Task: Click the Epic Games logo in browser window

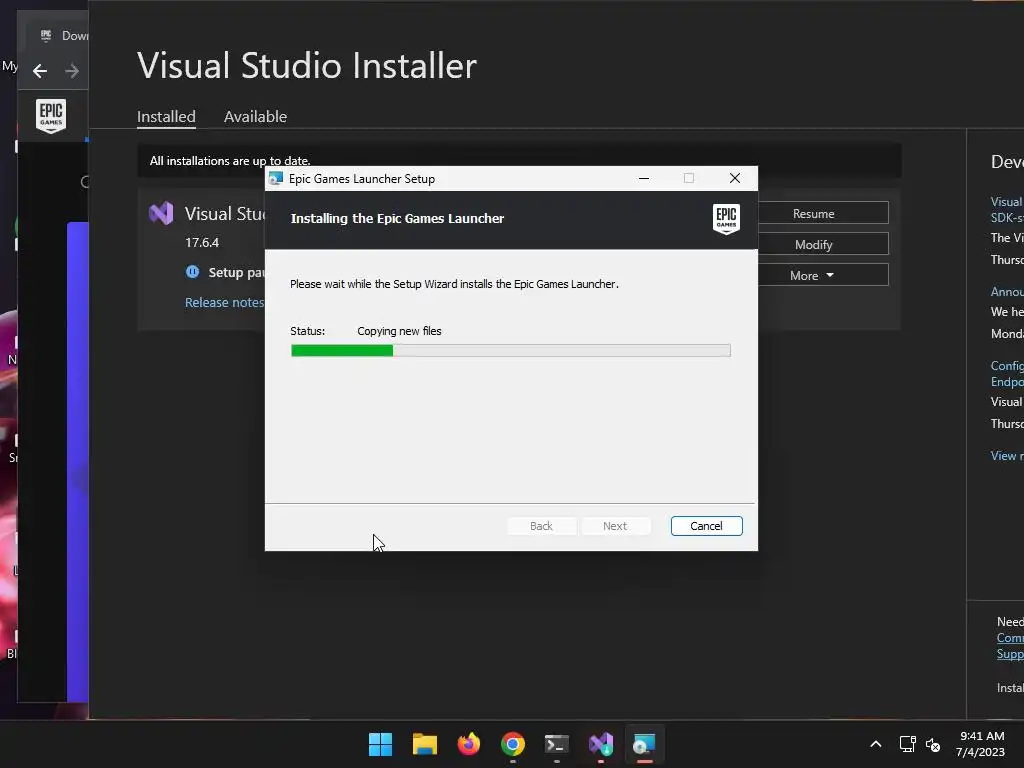Action: click(51, 116)
